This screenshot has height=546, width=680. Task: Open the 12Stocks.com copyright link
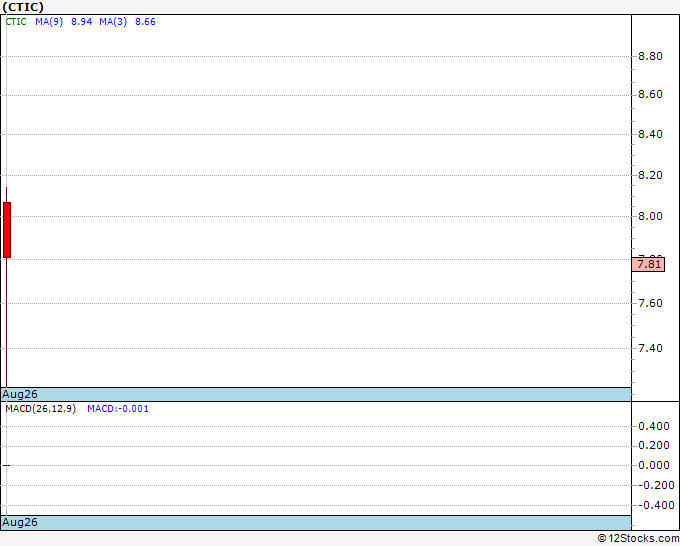[x=638, y=538]
